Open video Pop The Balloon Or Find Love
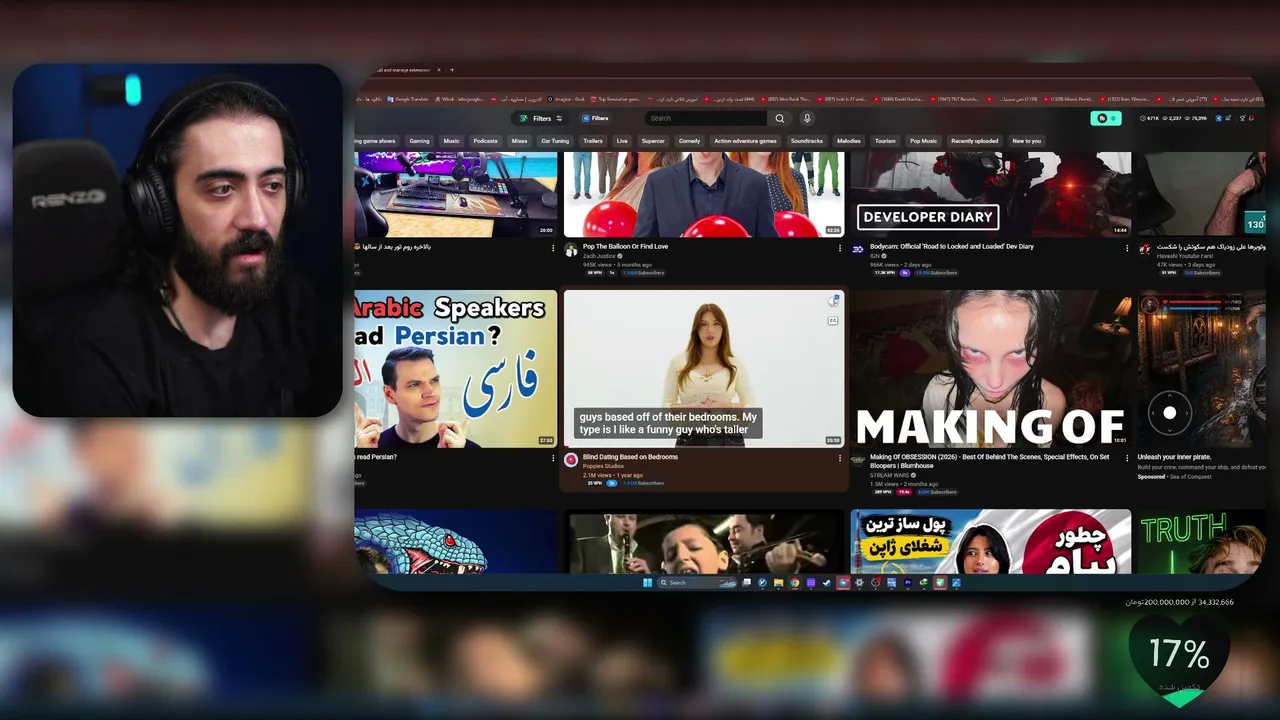The image size is (1280, 720). coord(625,246)
